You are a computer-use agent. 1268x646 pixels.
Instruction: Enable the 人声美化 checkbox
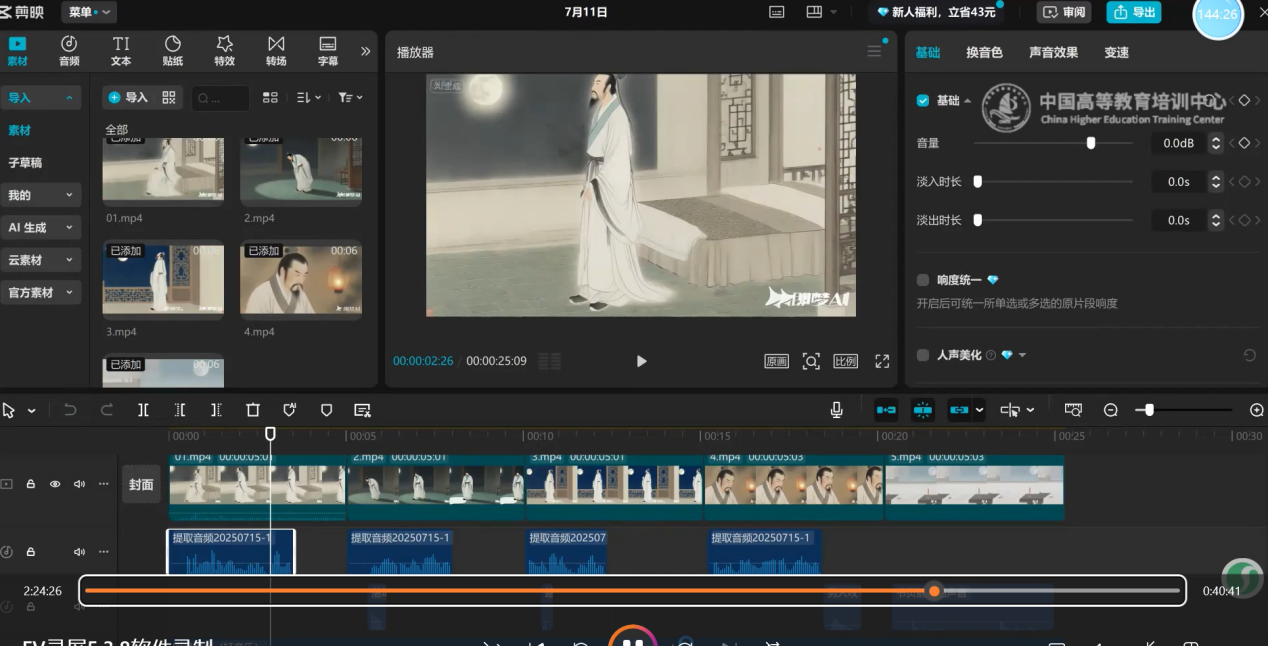pyautogui.click(x=923, y=355)
